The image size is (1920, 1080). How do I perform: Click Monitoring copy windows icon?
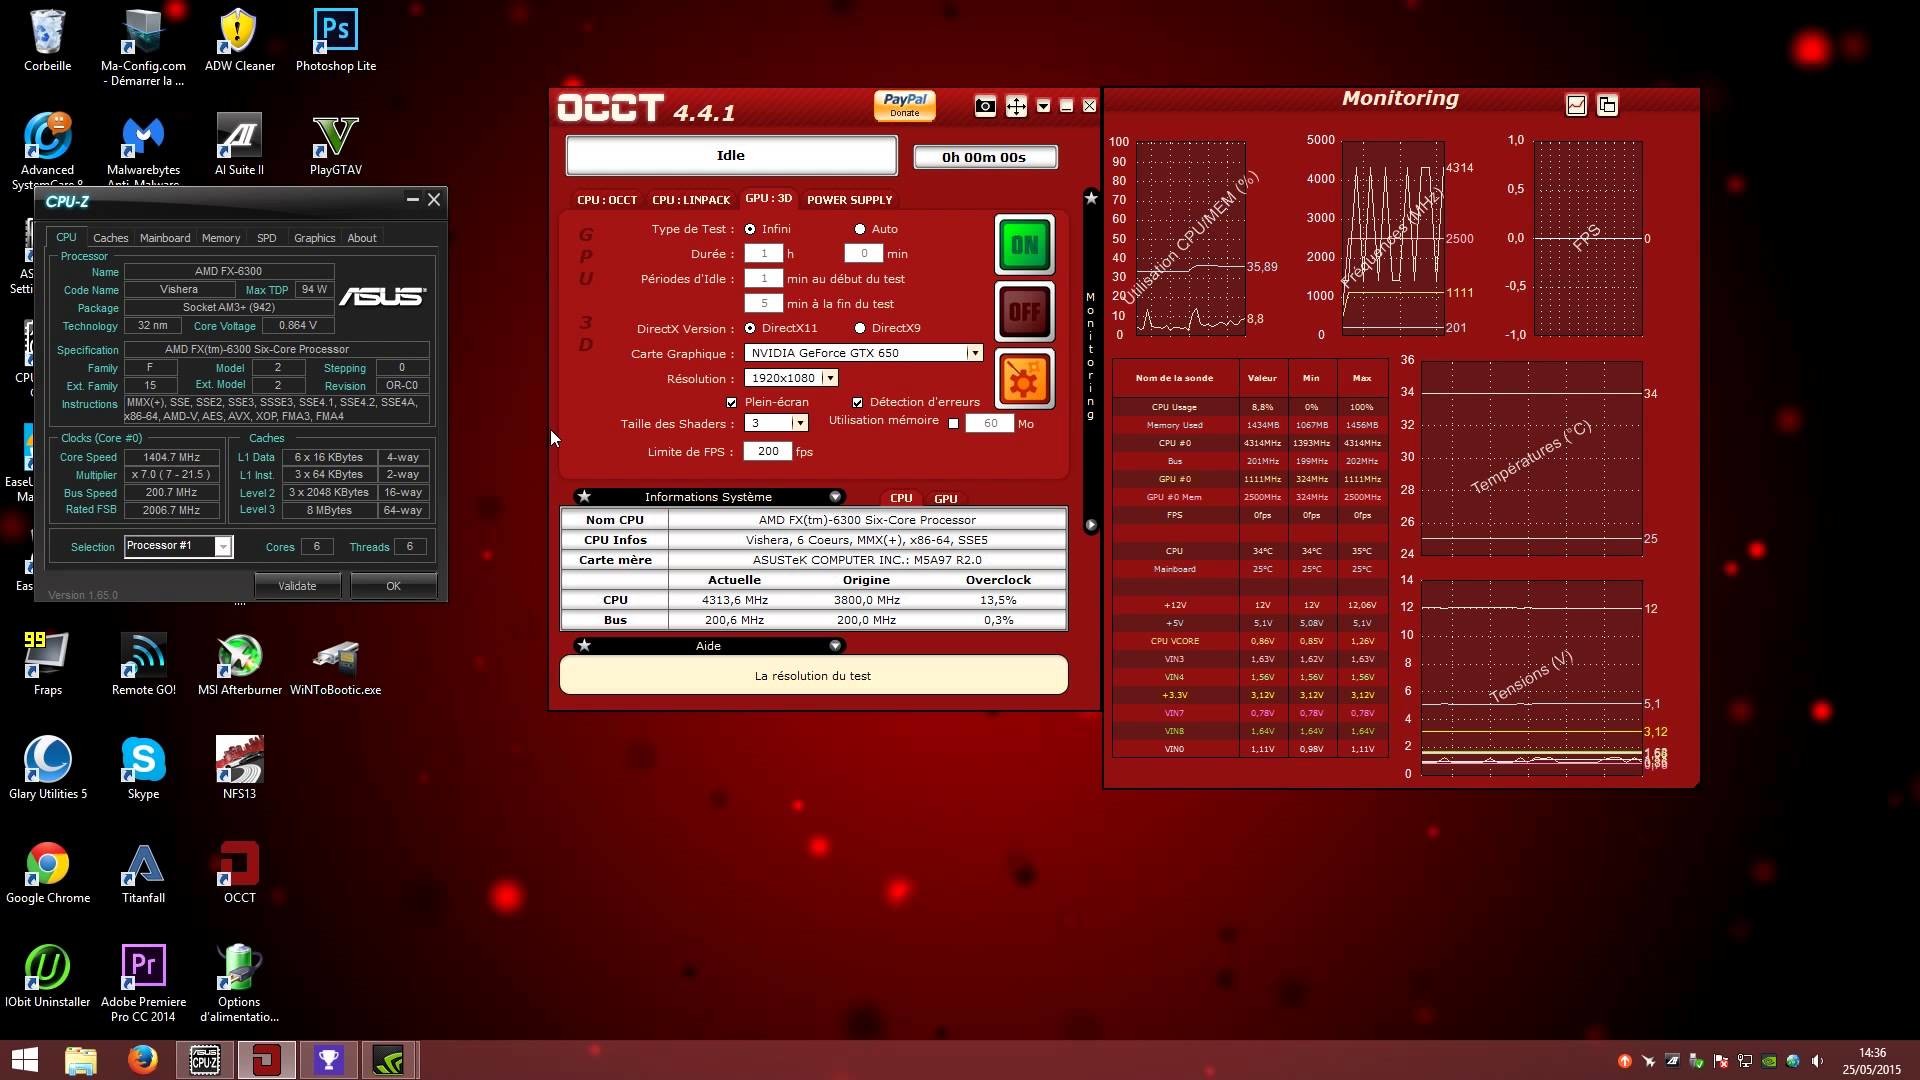[1607, 105]
